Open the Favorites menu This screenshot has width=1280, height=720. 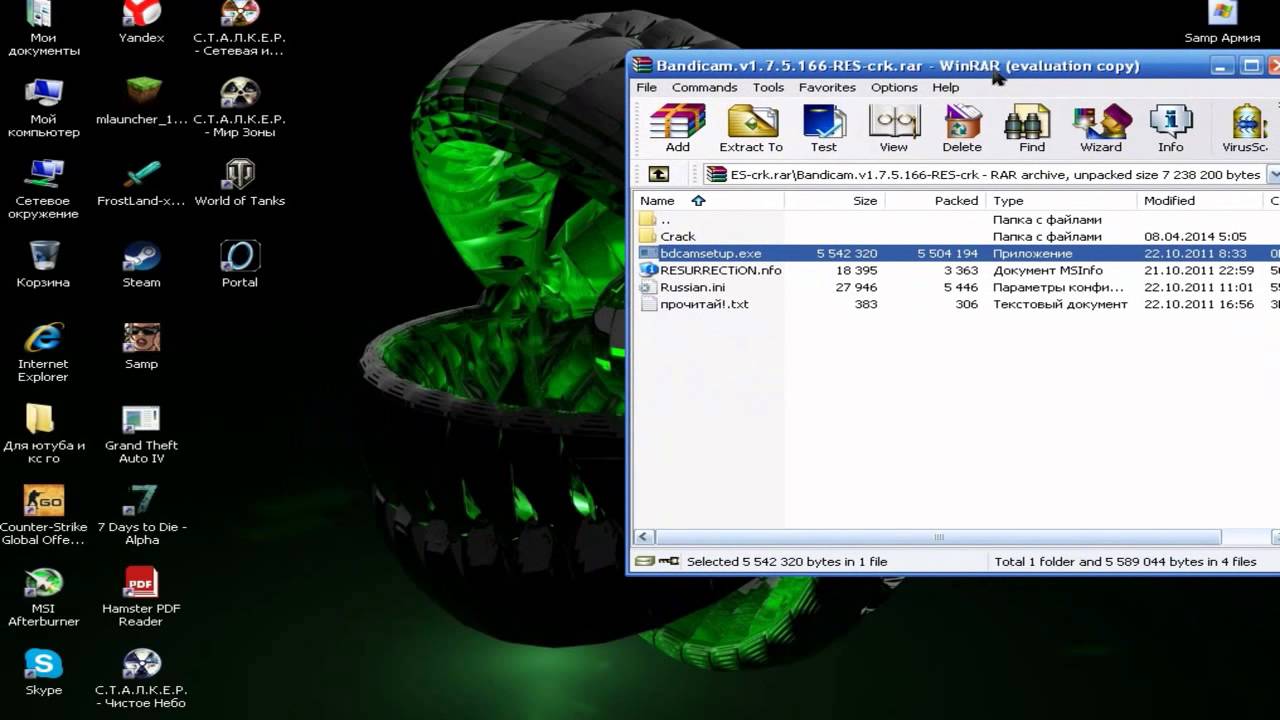pyautogui.click(x=827, y=87)
